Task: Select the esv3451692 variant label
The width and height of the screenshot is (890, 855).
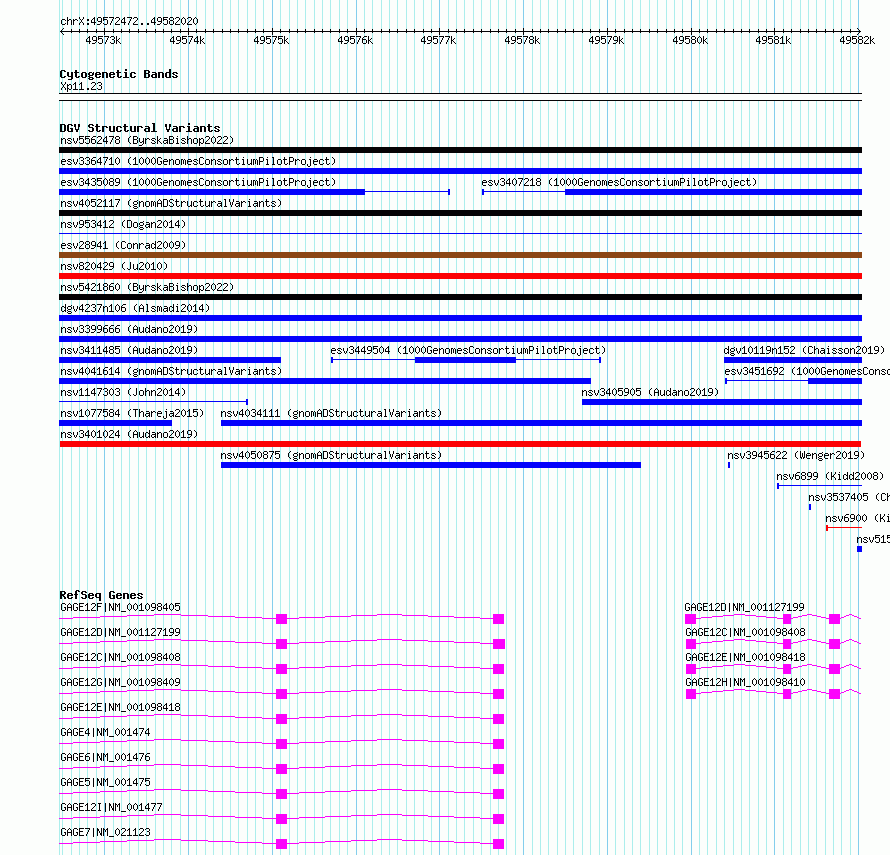Action: pos(807,371)
